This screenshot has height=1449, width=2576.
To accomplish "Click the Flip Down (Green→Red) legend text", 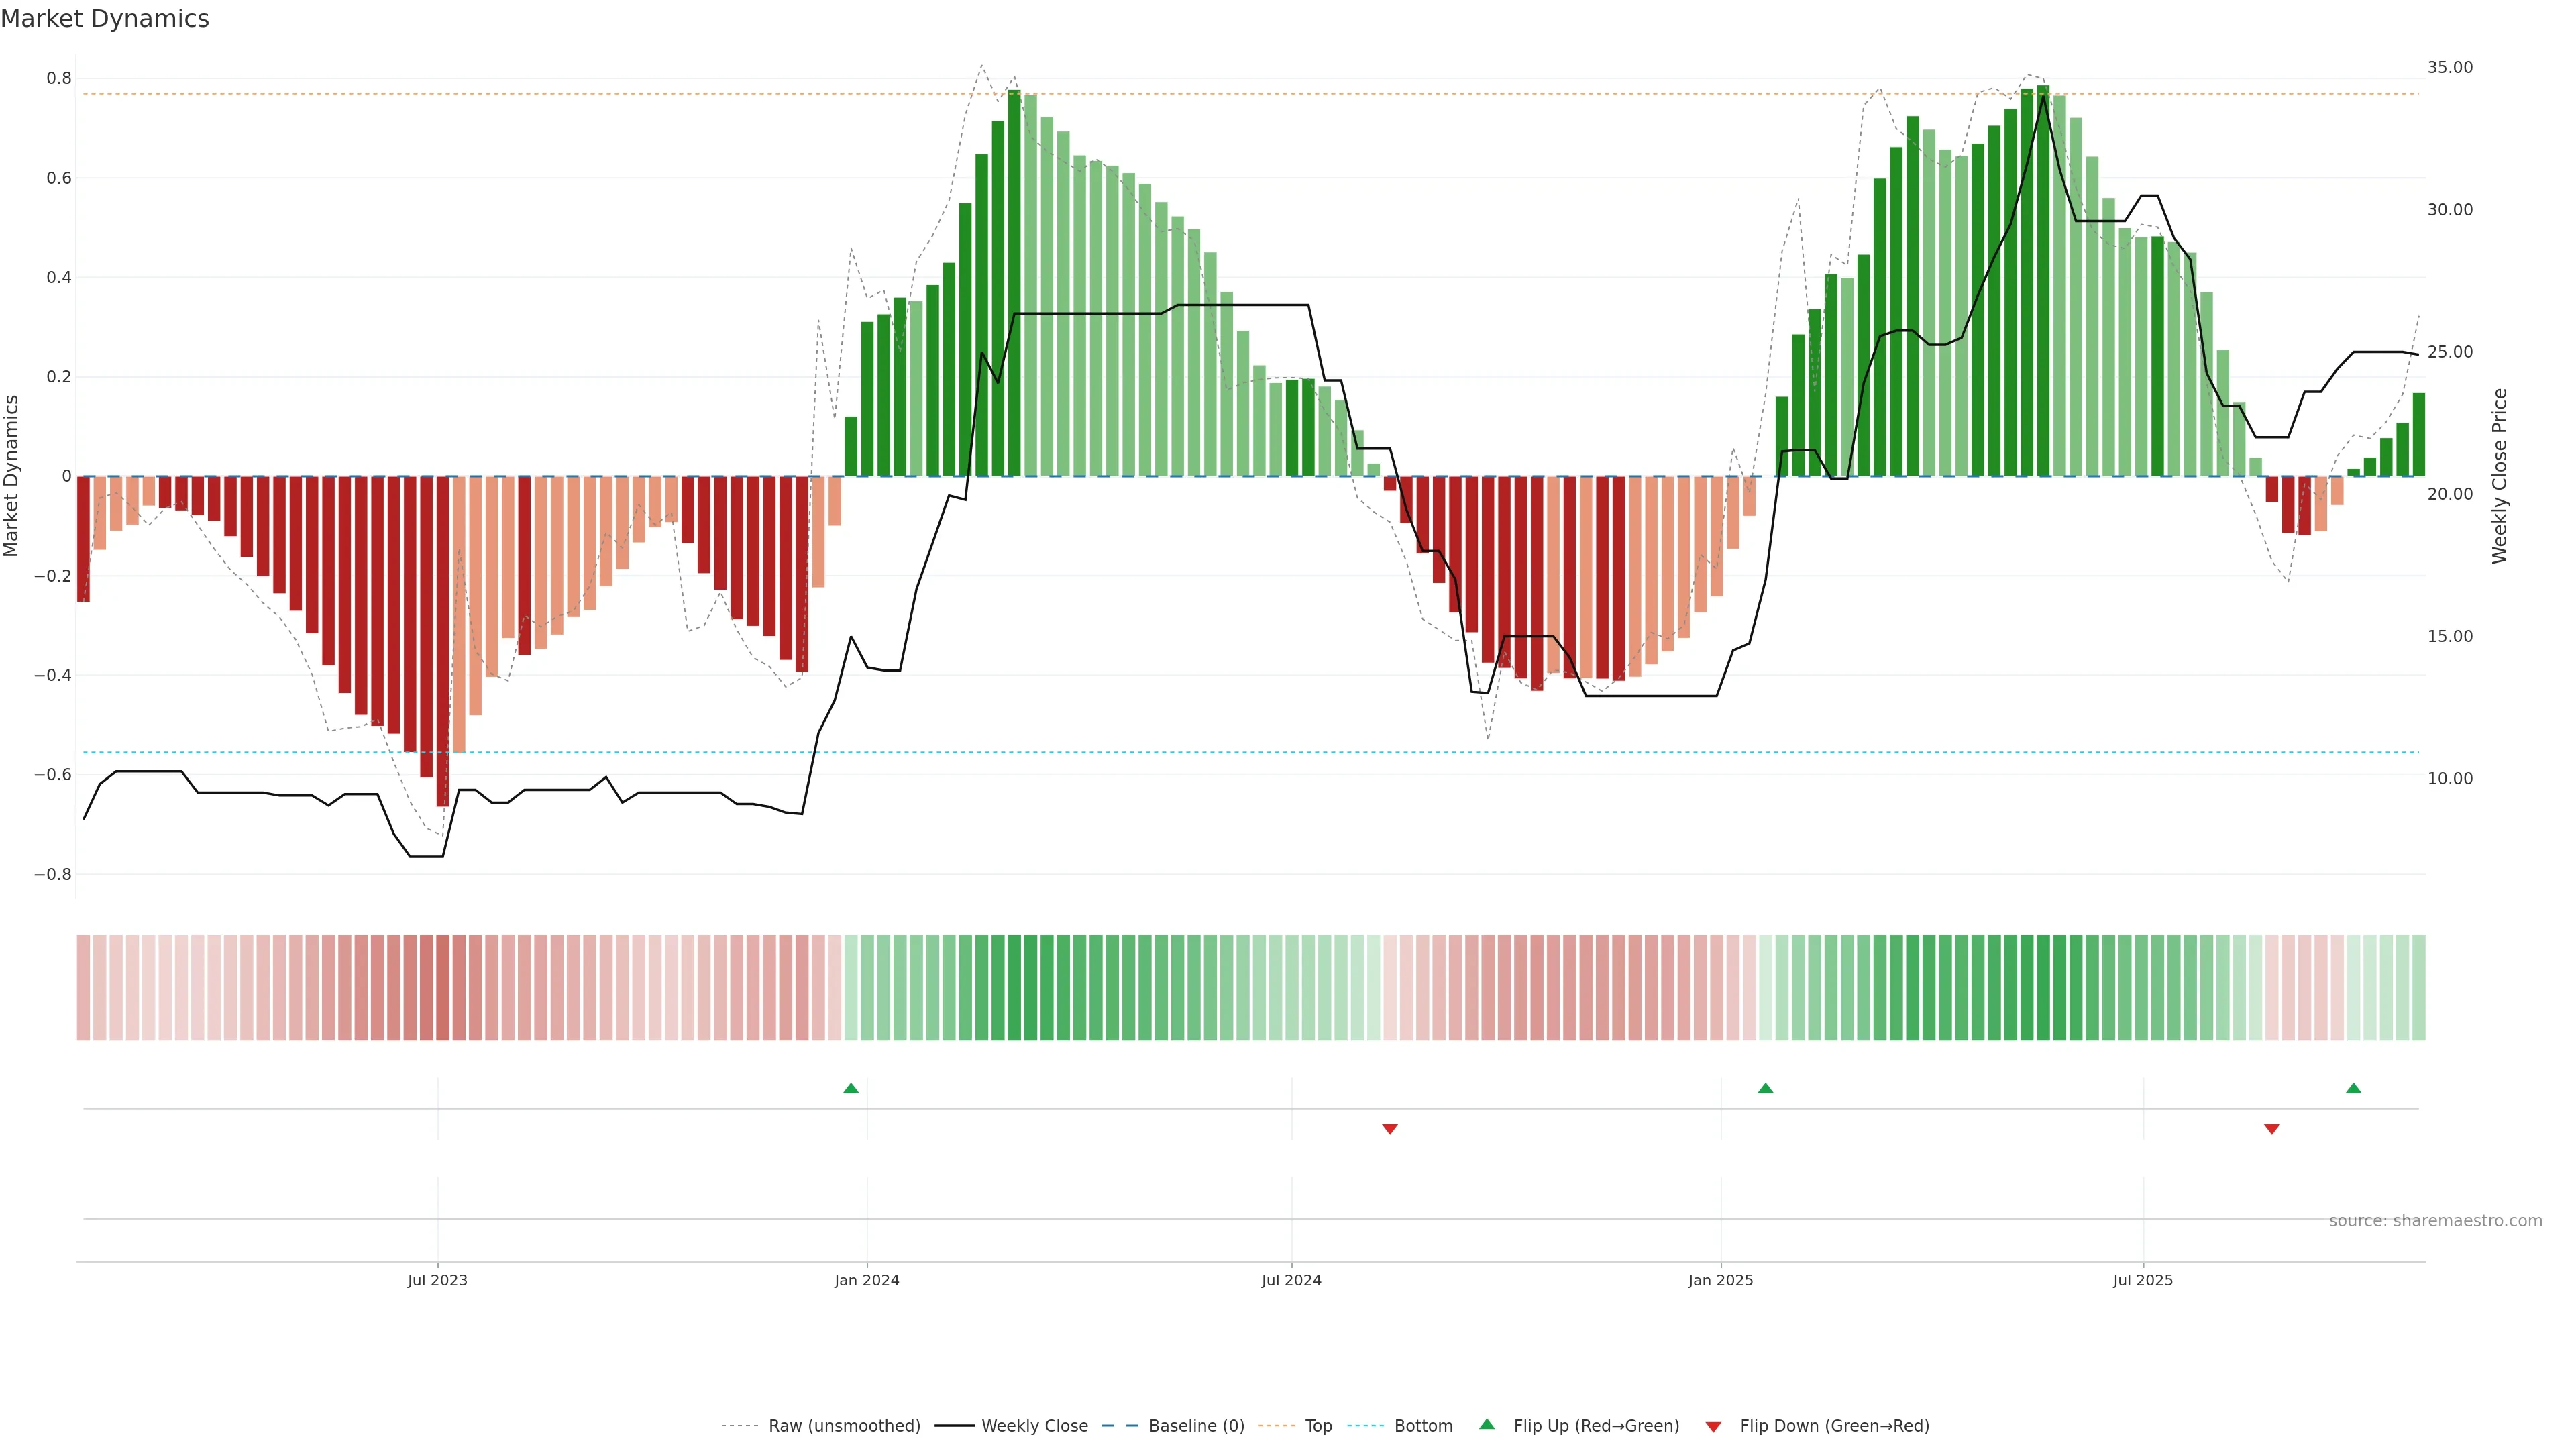I will [x=1834, y=1426].
